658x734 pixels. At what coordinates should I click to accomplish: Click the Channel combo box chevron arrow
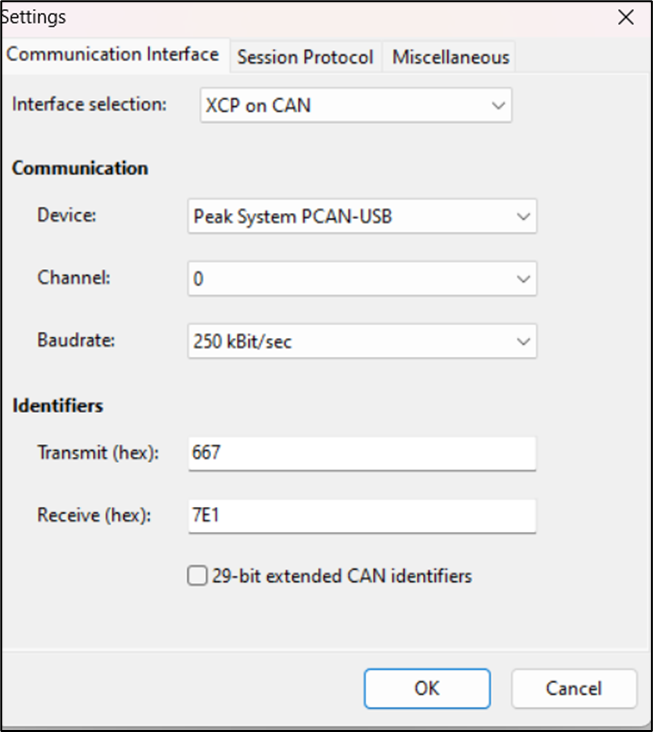point(522,279)
